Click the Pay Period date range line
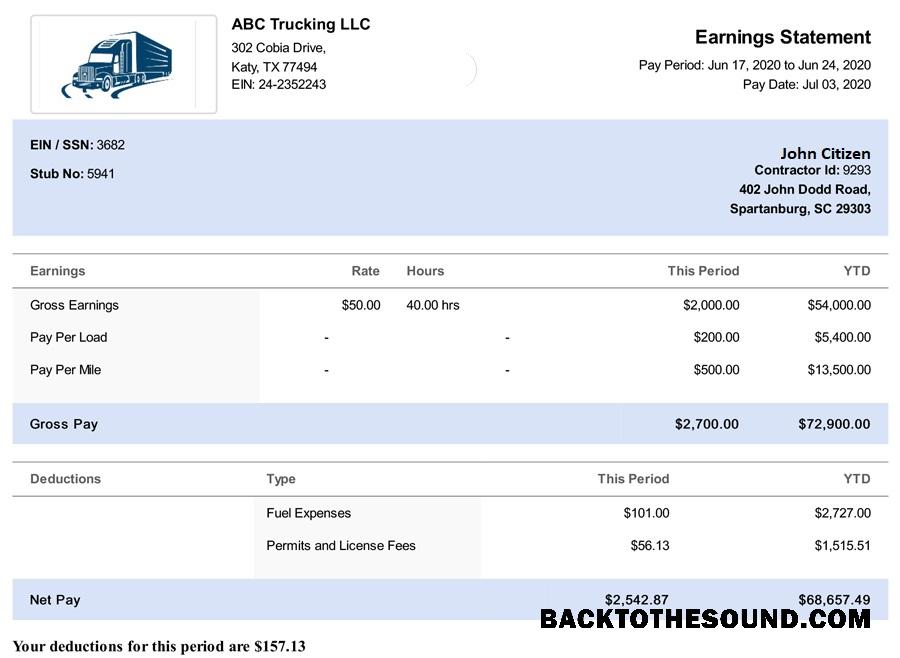 point(755,65)
